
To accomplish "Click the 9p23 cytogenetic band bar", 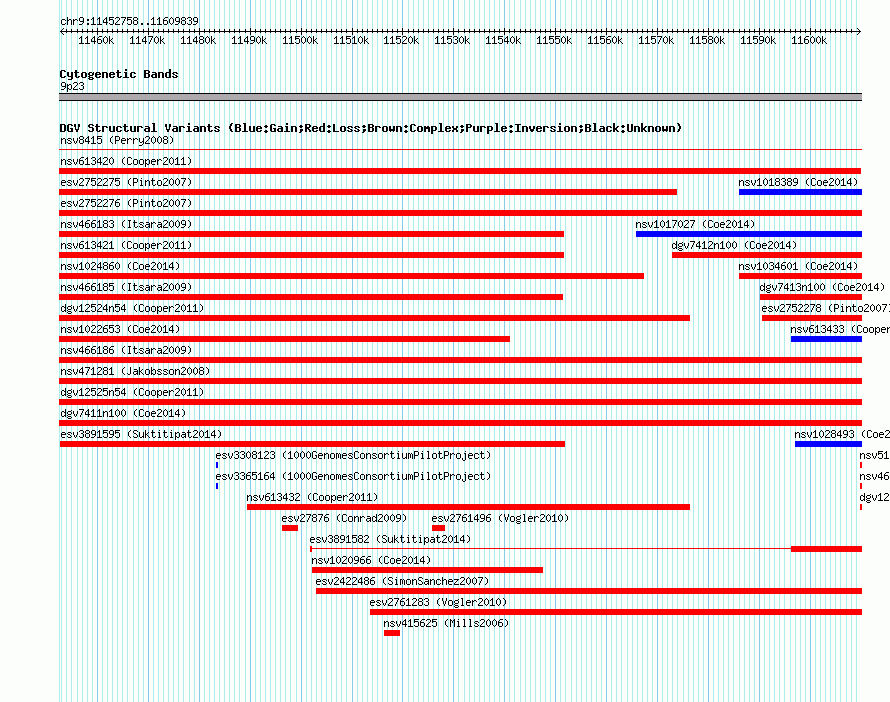I will 460,97.
